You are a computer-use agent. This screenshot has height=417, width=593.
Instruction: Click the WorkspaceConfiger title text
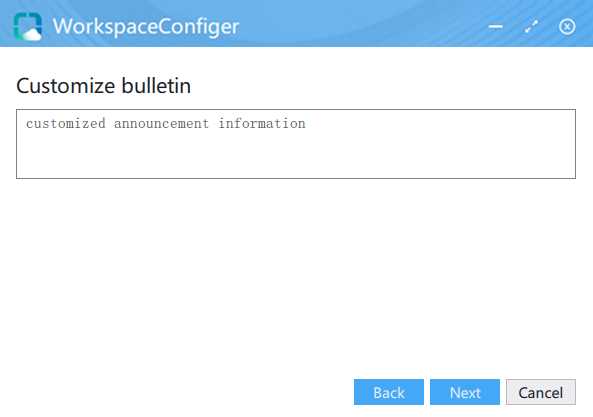tap(146, 26)
